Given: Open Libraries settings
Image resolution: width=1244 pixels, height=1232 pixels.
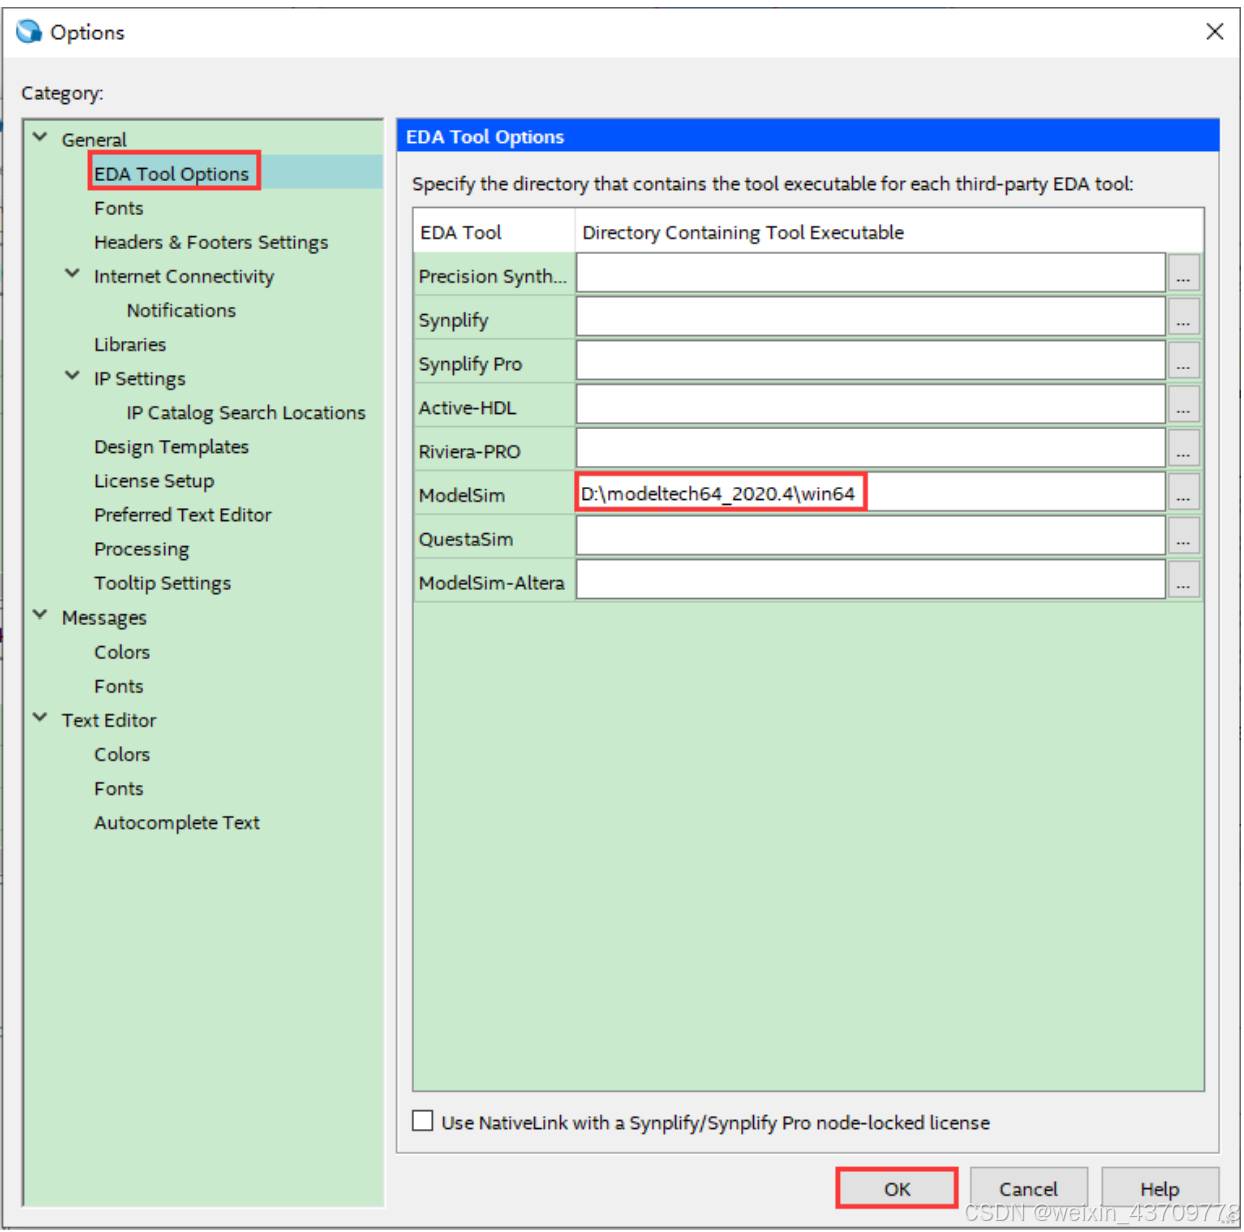Looking at the screenshot, I should [130, 344].
